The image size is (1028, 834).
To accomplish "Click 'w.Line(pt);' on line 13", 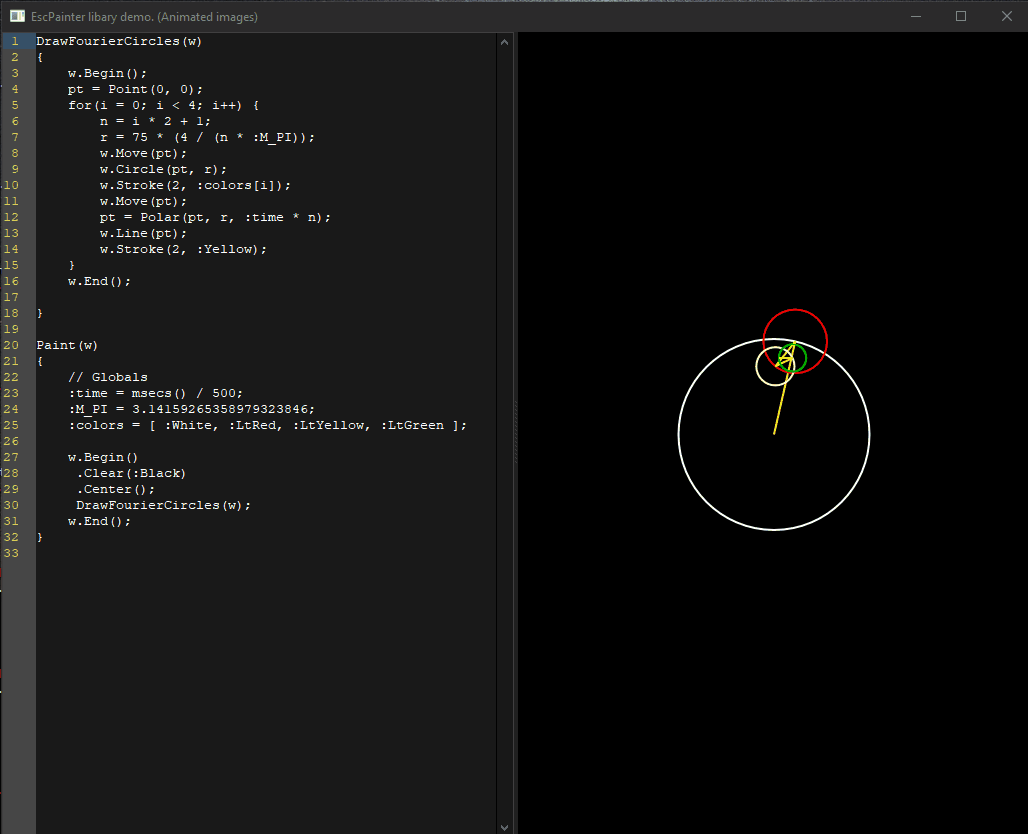I will [143, 233].
